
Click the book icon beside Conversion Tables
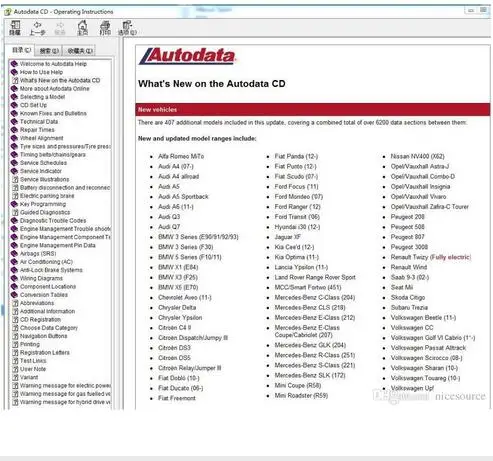click(x=14, y=295)
